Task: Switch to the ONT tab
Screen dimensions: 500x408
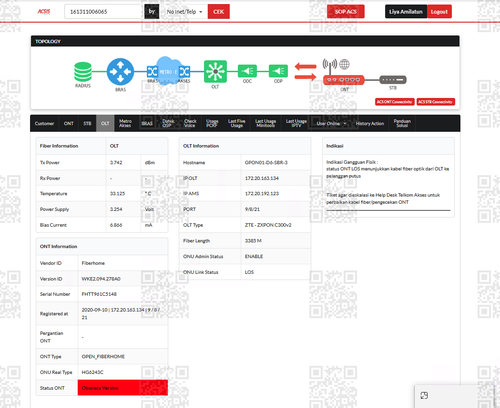Action: point(69,123)
